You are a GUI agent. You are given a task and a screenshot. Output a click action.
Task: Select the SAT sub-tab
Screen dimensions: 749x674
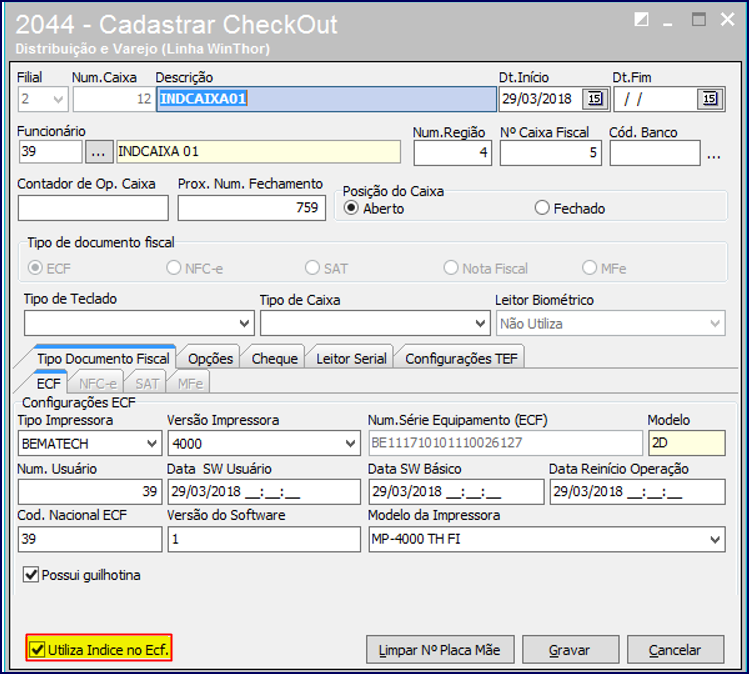[147, 384]
